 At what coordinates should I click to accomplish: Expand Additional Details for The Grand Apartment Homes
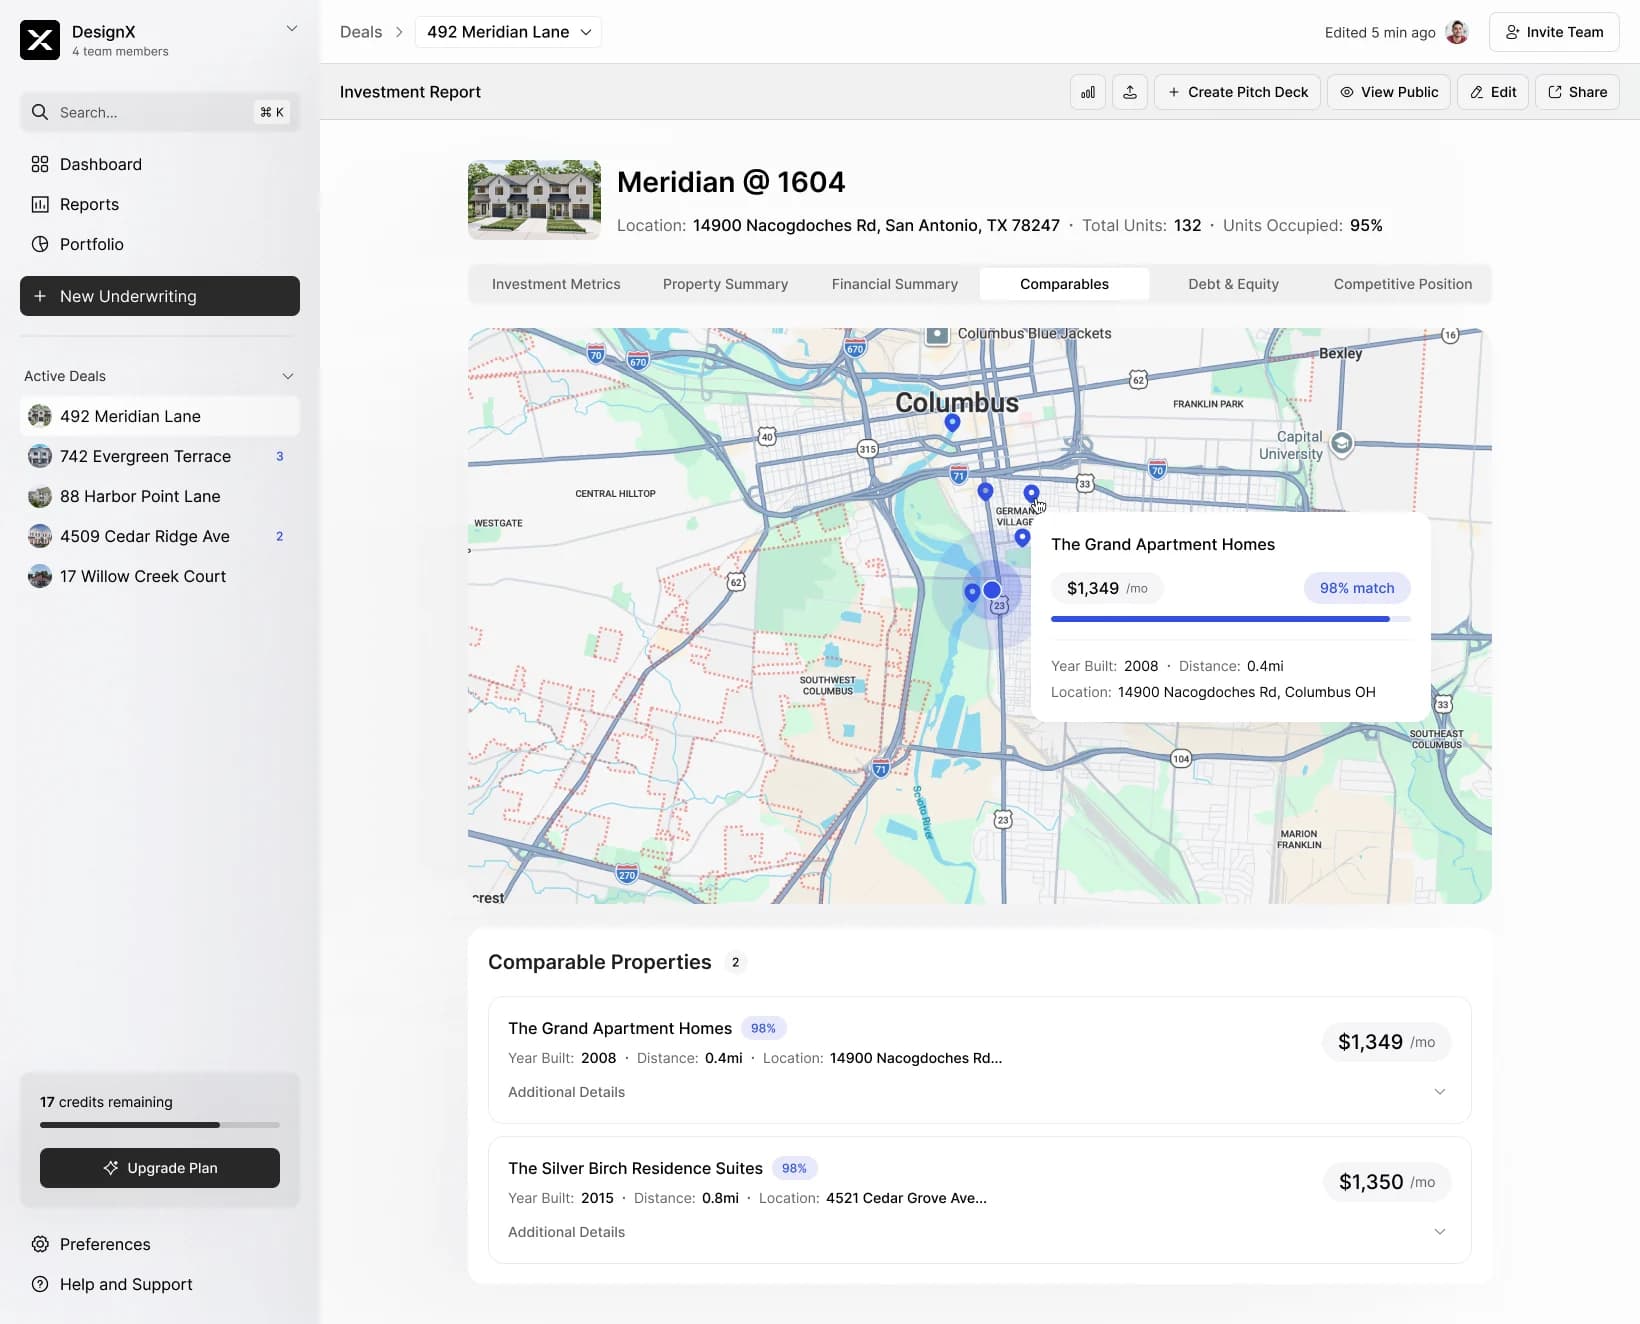click(x=978, y=1092)
